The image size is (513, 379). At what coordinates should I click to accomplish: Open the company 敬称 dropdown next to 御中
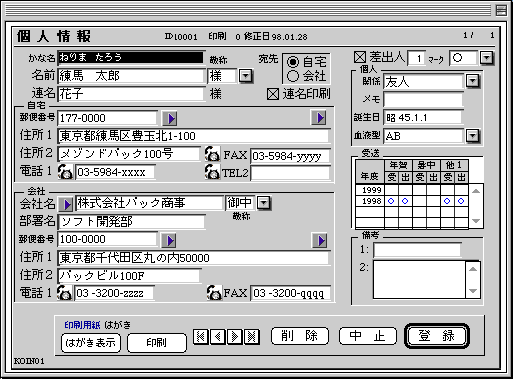(x=264, y=203)
